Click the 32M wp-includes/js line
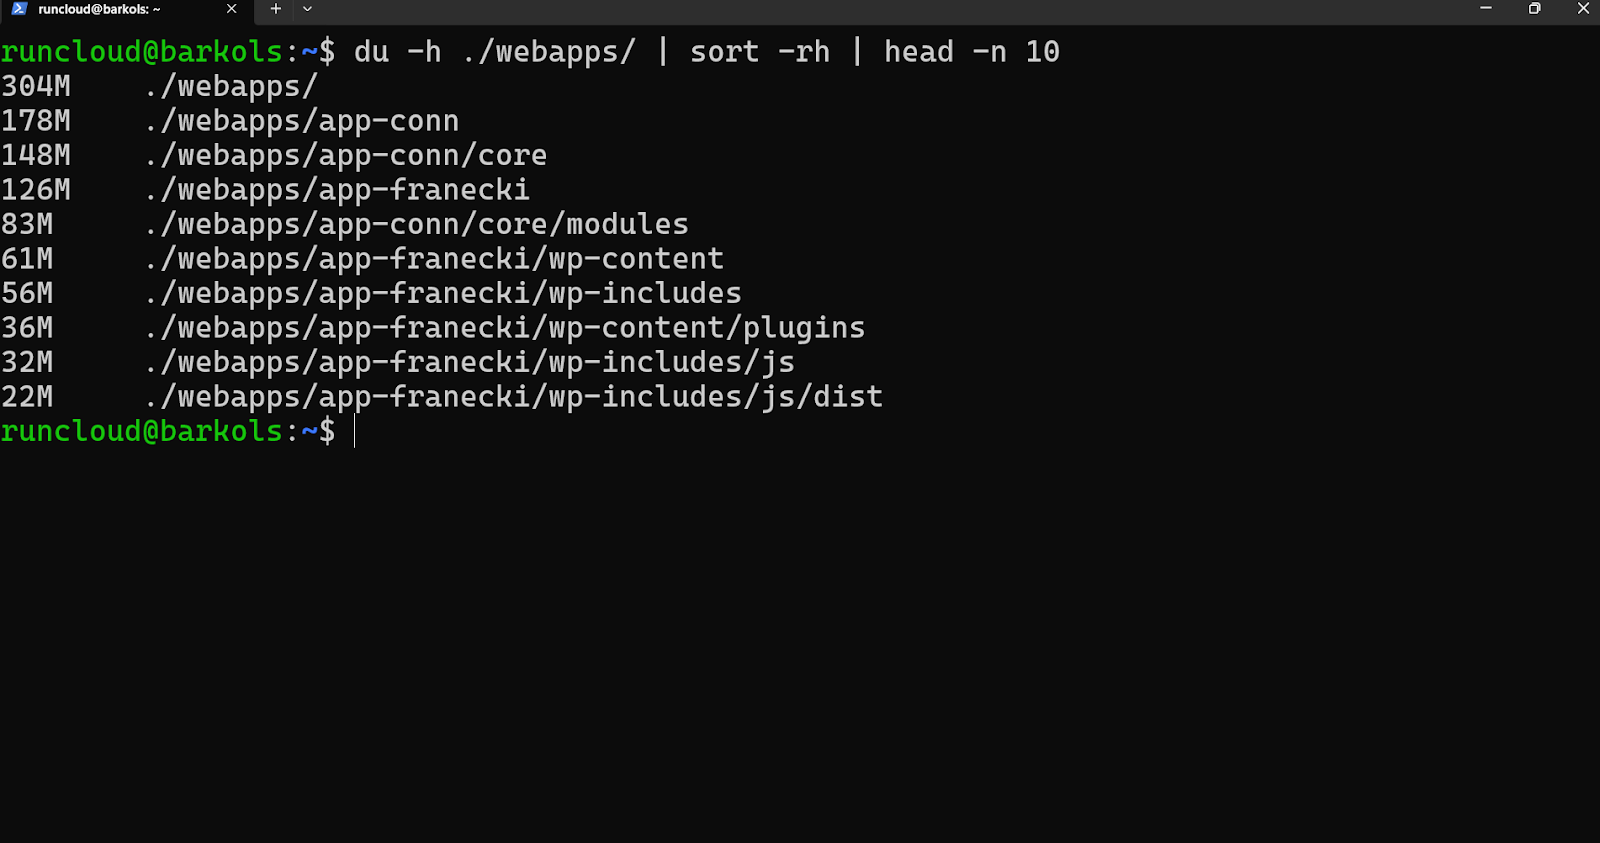1600x843 pixels. (x=398, y=363)
